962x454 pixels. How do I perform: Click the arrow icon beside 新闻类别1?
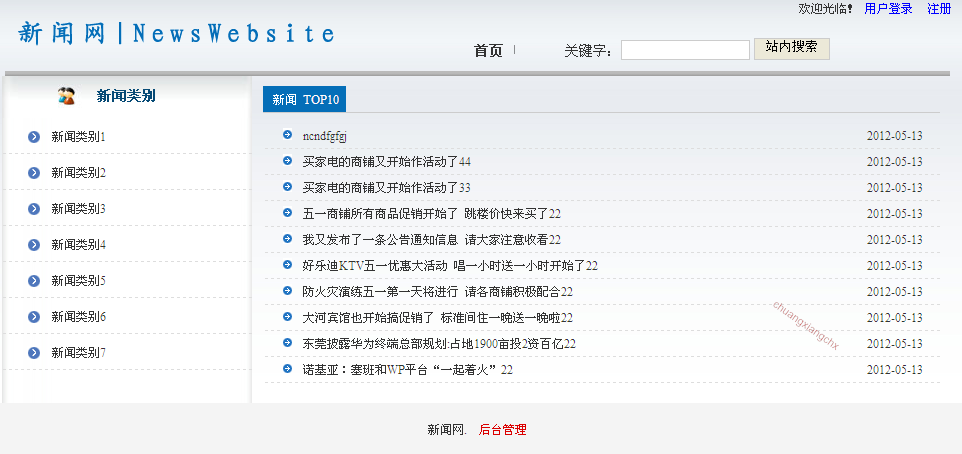[34, 137]
